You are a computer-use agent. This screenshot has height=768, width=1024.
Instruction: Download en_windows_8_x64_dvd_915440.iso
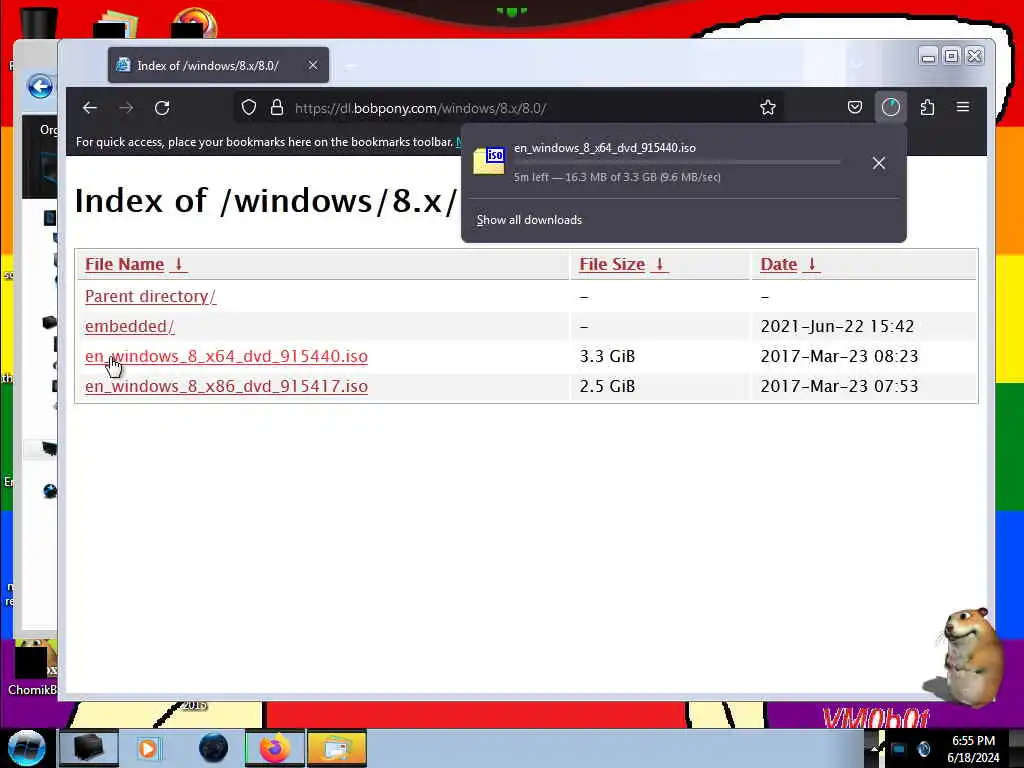click(226, 357)
